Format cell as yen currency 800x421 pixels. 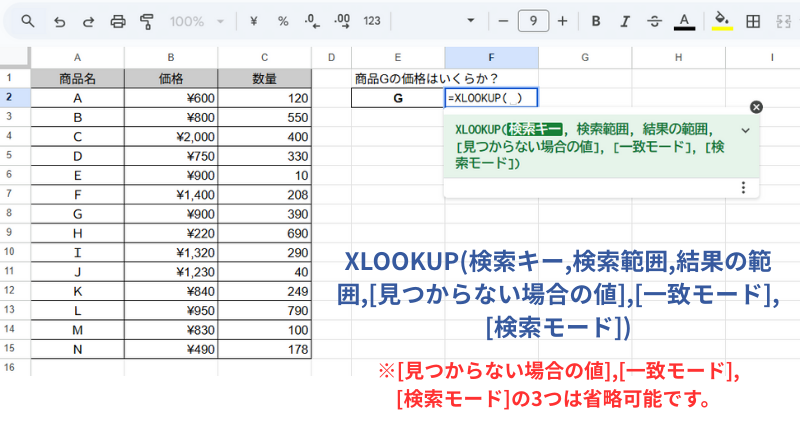coord(254,21)
